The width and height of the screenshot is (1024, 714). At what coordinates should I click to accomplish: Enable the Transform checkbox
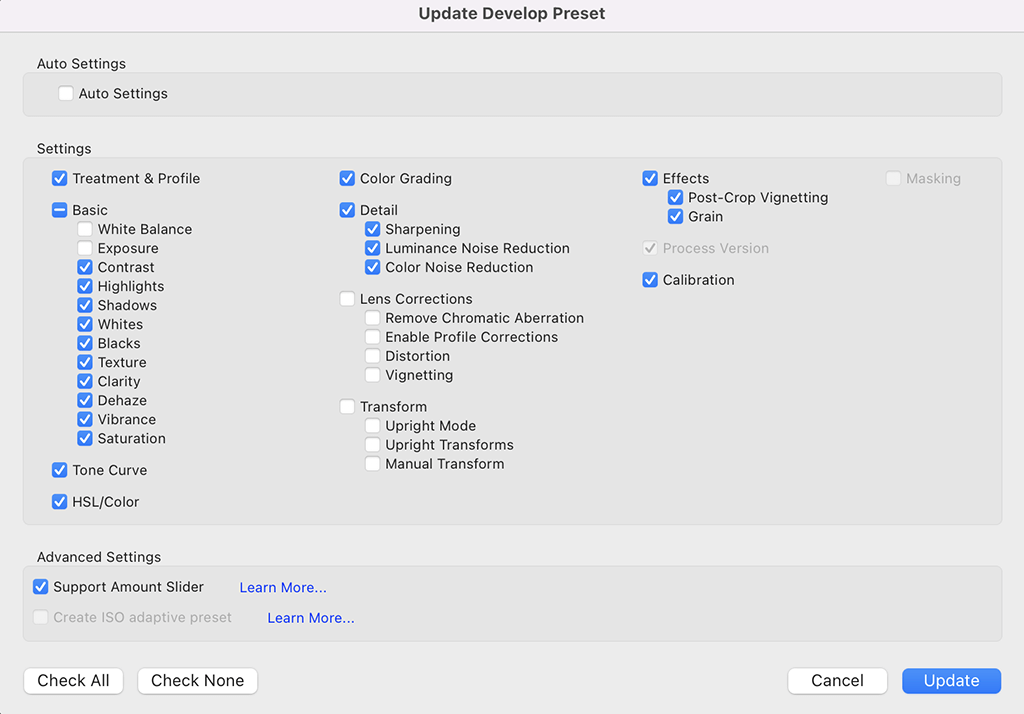tap(346, 406)
